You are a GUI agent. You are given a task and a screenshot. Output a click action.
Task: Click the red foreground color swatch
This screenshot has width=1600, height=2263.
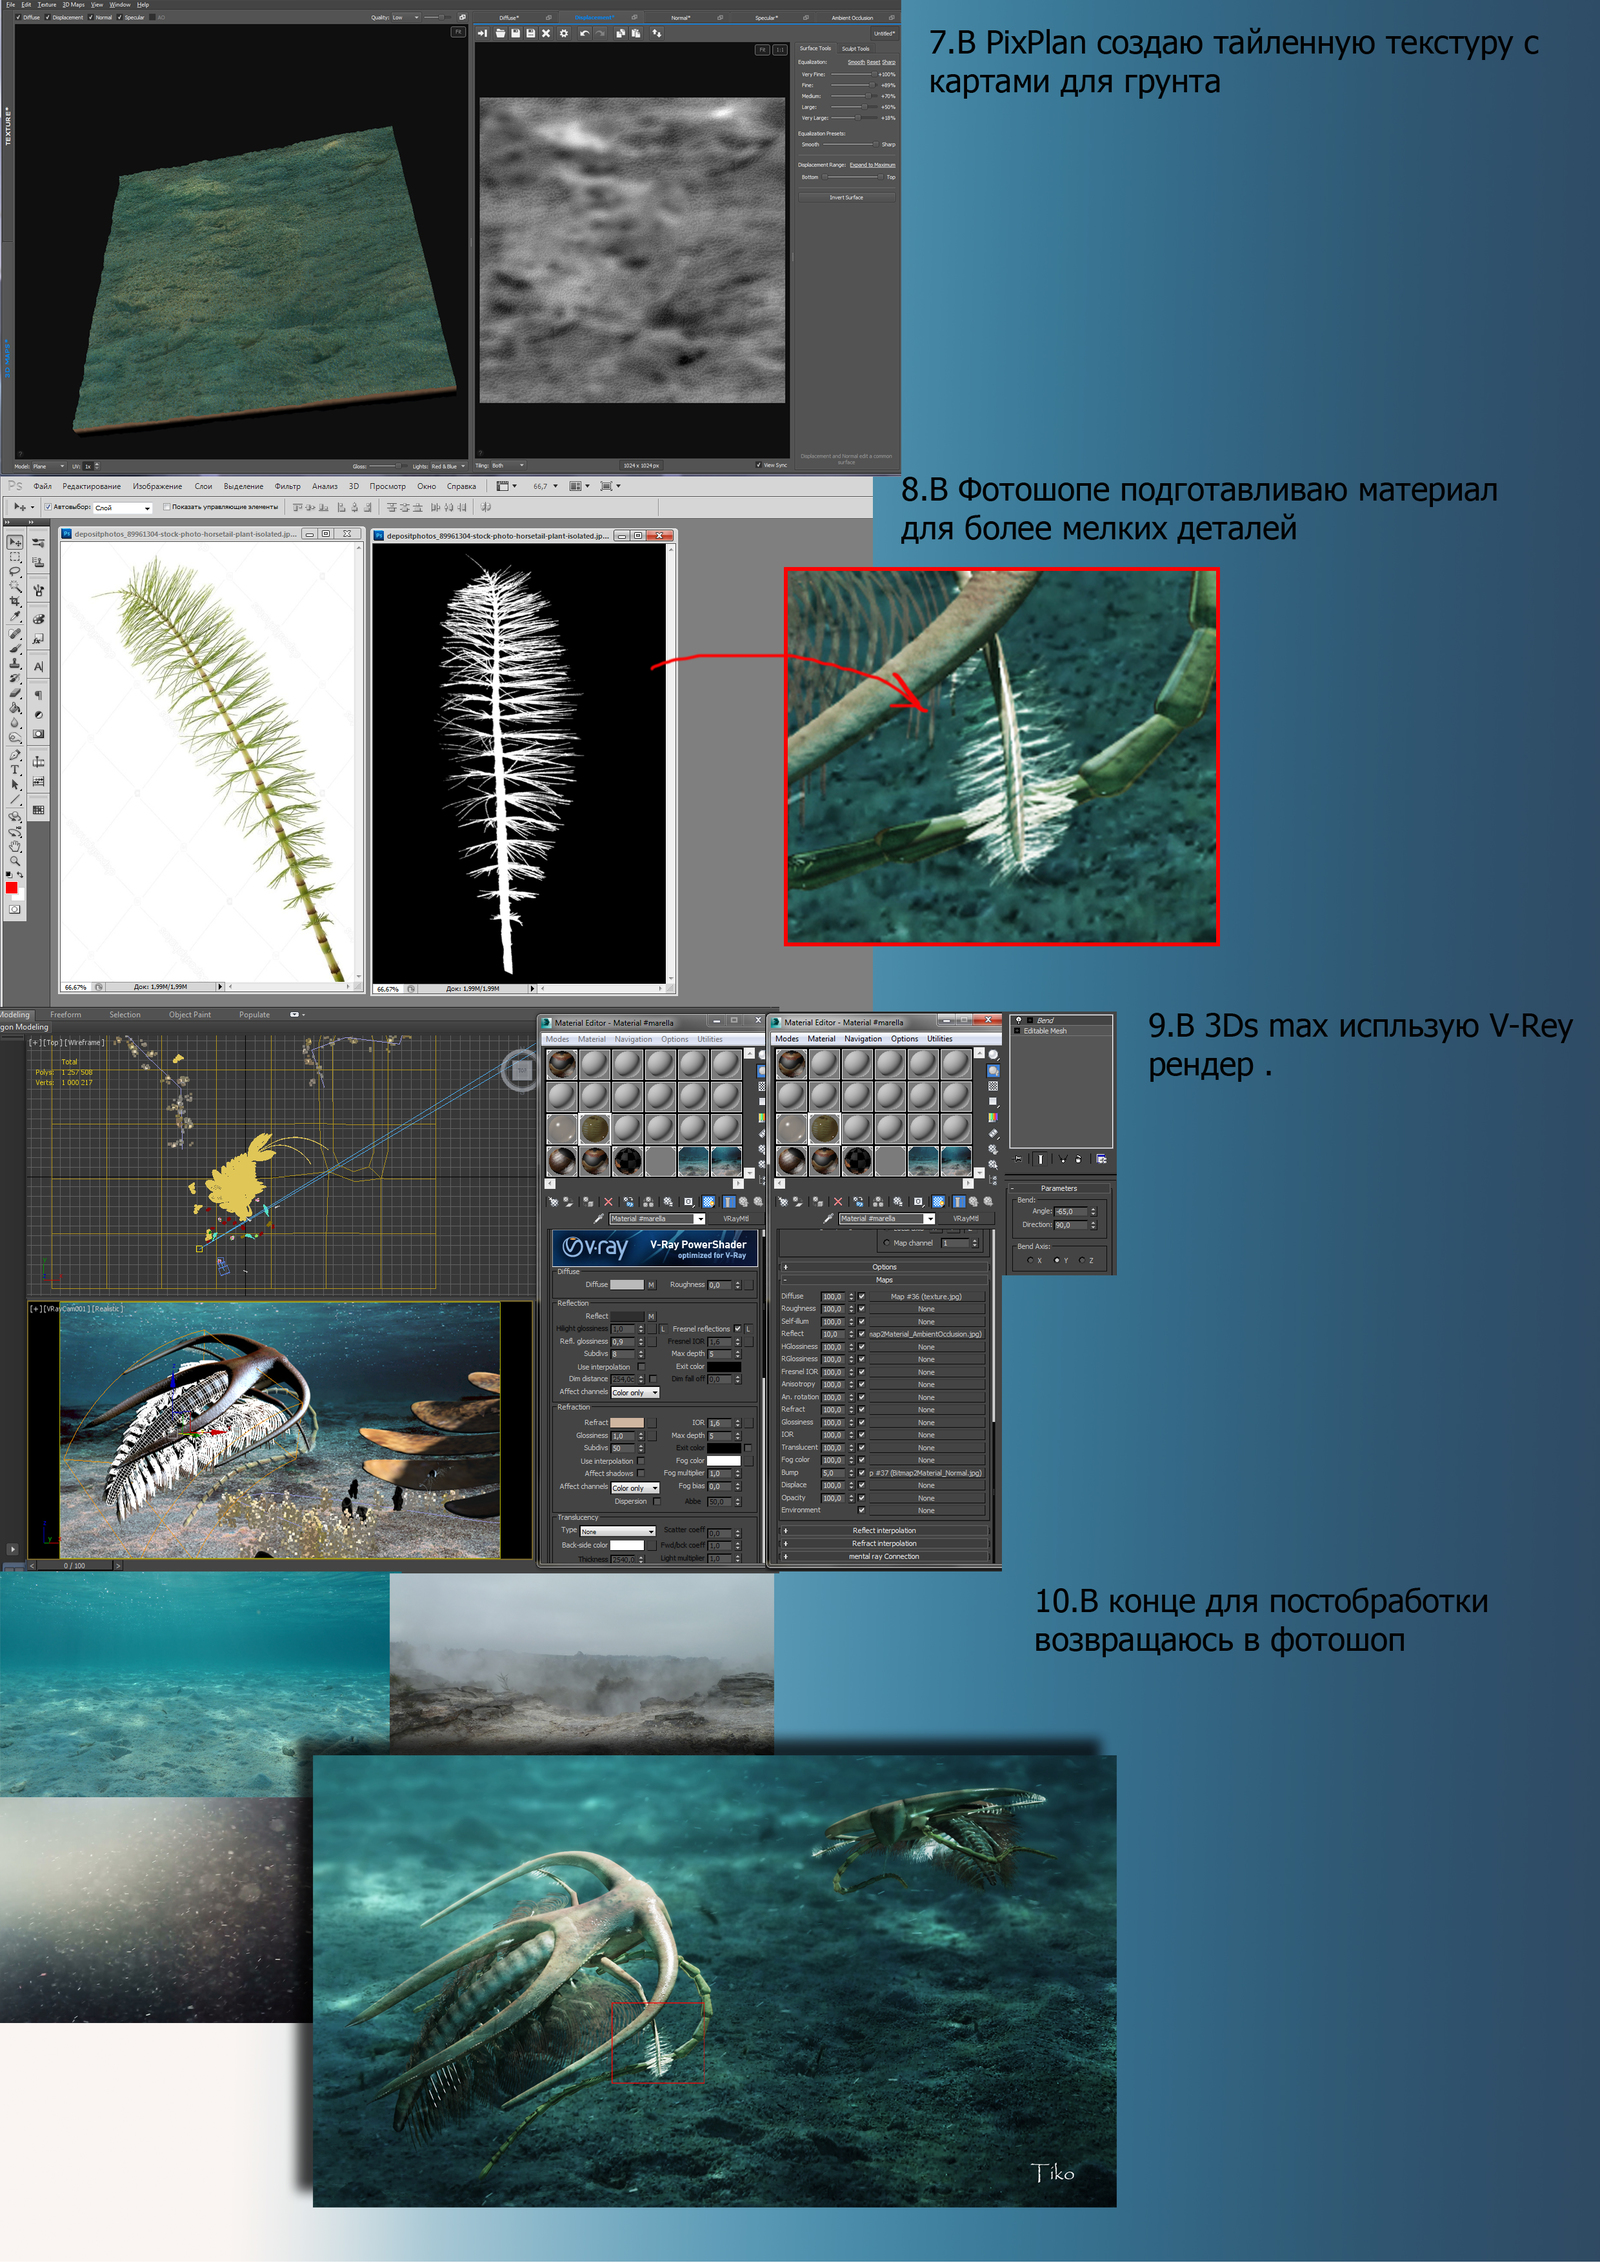click(11, 888)
